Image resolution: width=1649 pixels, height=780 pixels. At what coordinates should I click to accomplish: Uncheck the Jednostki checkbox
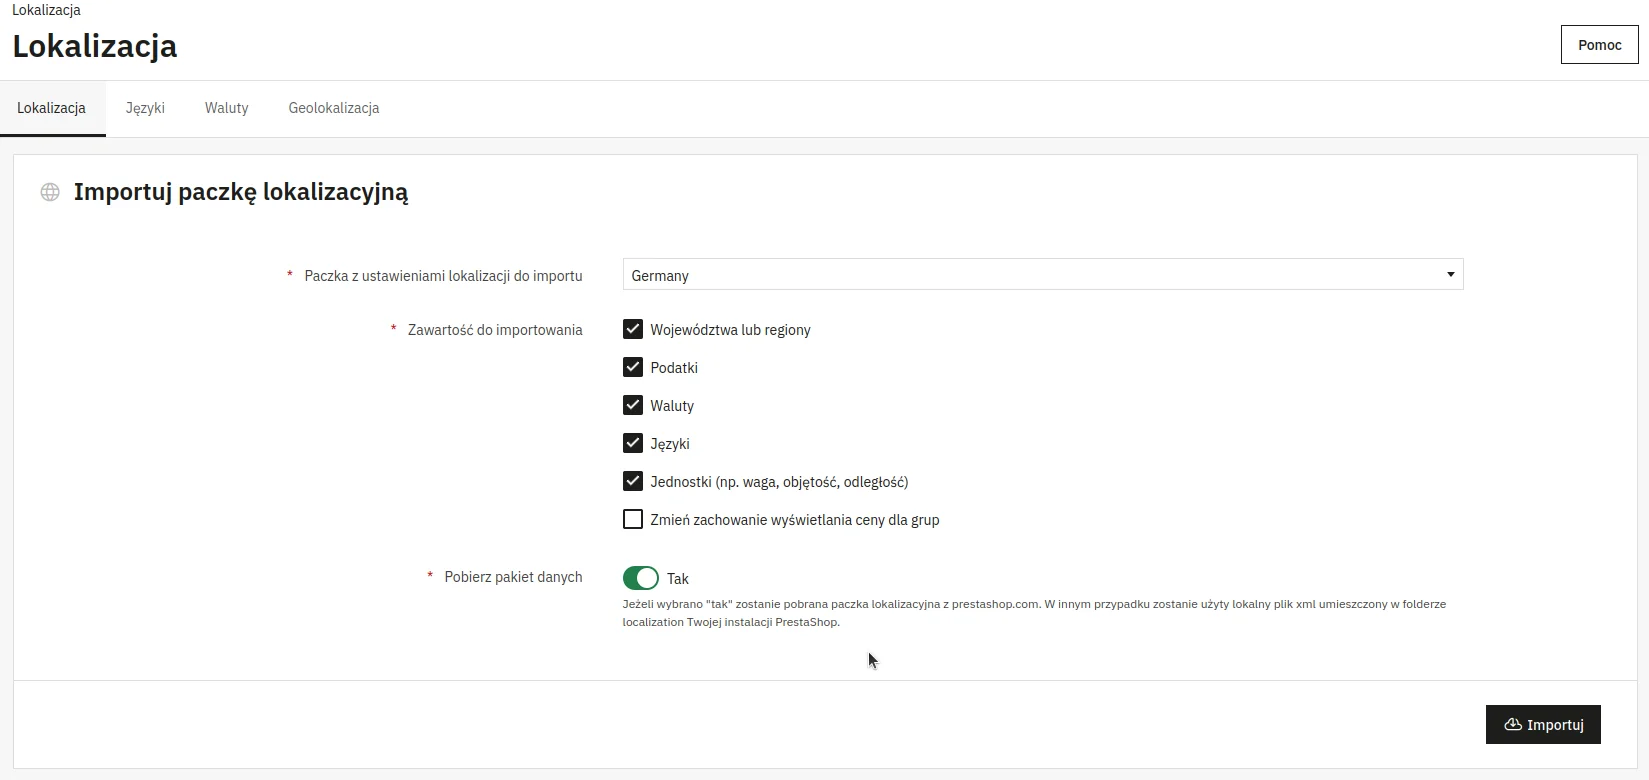633,481
